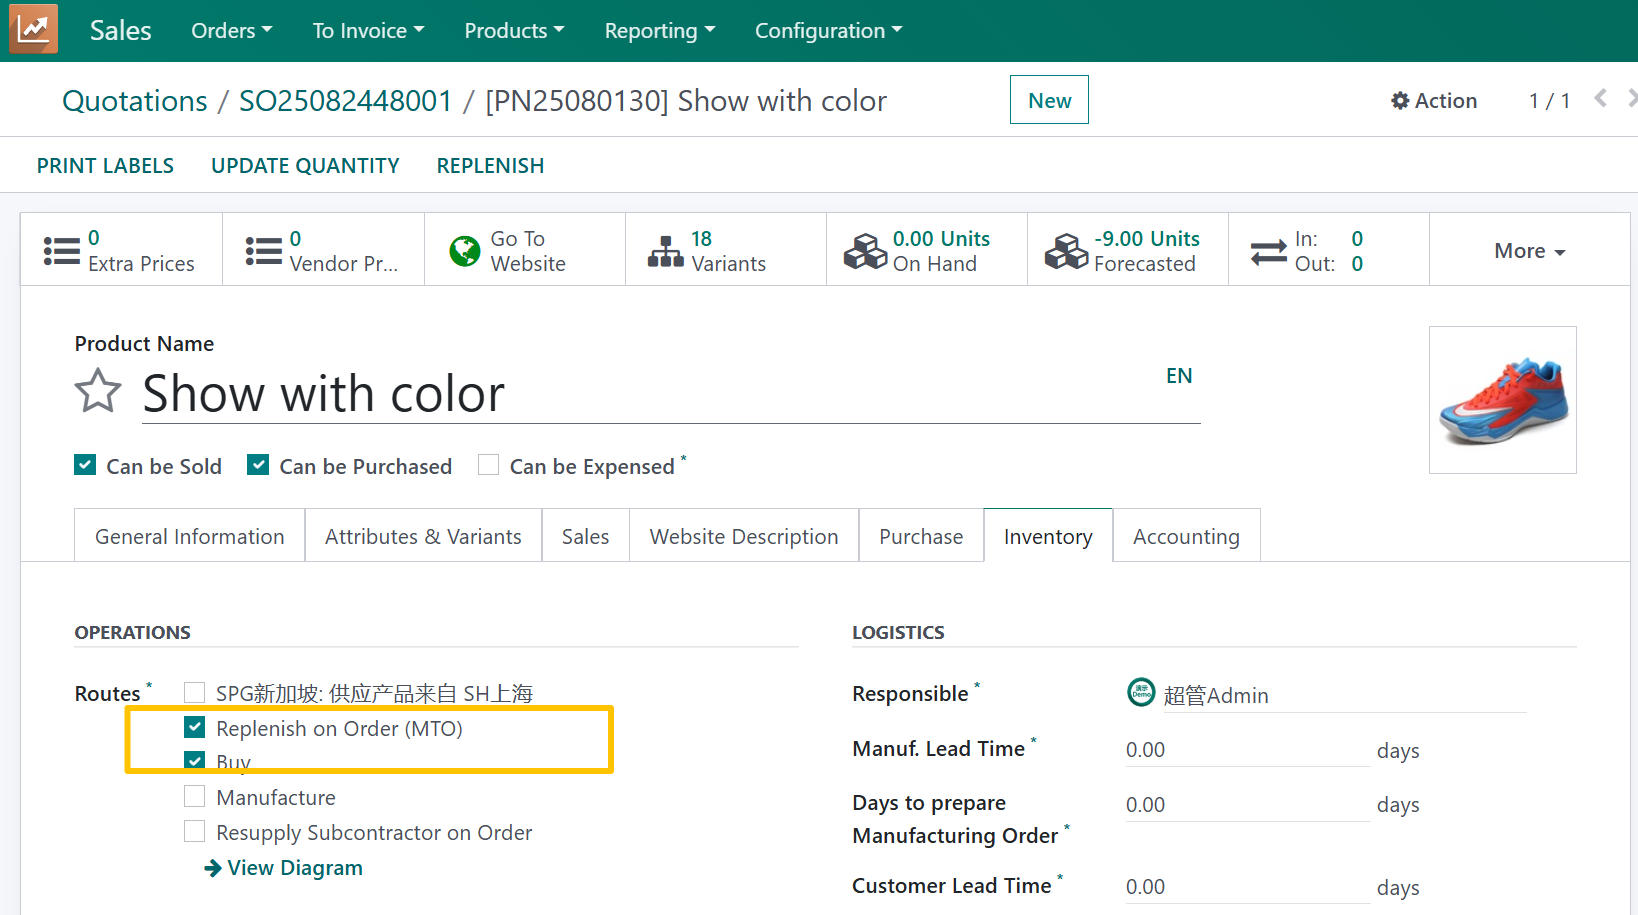Uncheck the Can be Sold checkbox
This screenshot has width=1638, height=915.
tap(85, 465)
